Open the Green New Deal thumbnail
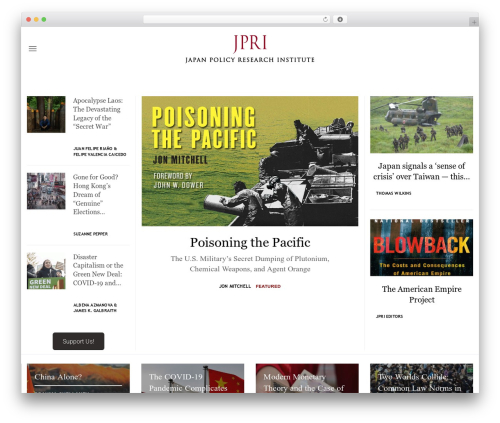The height and width of the screenshot is (423, 500). pyautogui.click(x=46, y=271)
